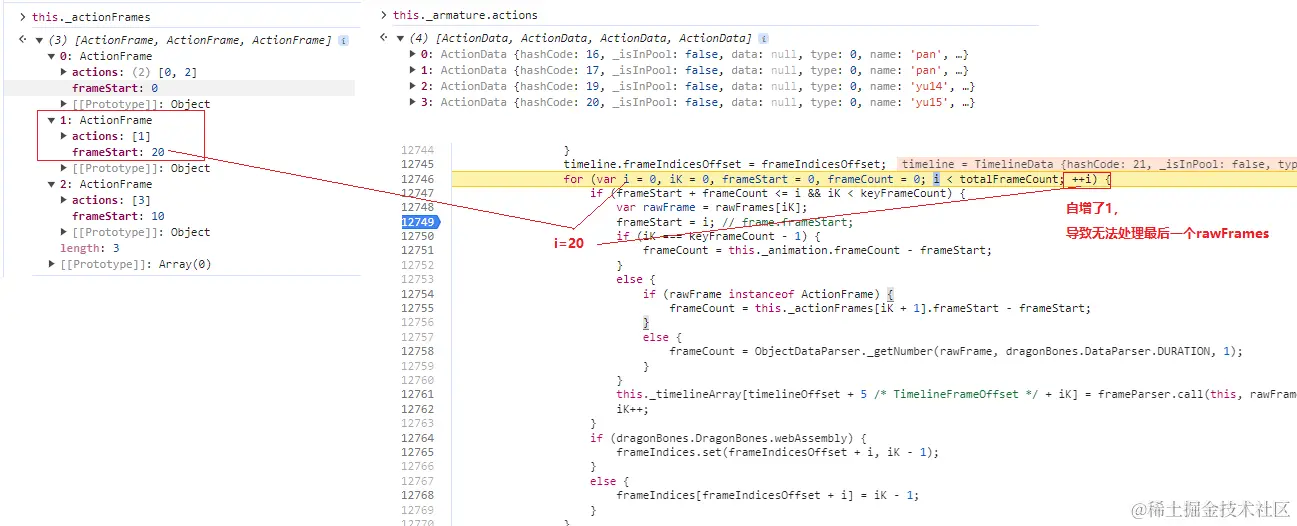Viewport: 1297px width, 526px height.
Task: Remove the breakpoint marker on line 12749
Action: click(419, 222)
